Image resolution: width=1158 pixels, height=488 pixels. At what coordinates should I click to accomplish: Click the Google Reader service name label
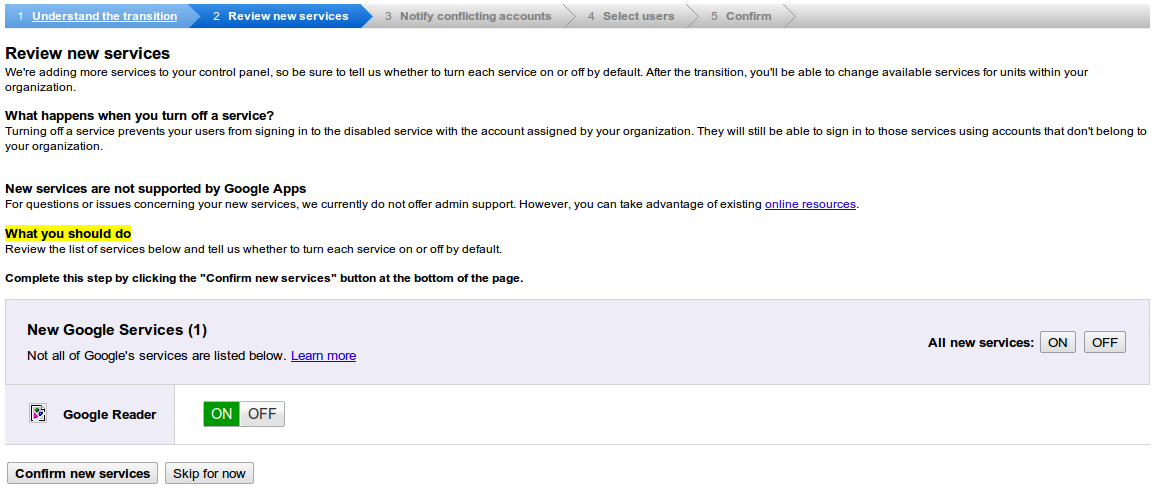tap(110, 415)
